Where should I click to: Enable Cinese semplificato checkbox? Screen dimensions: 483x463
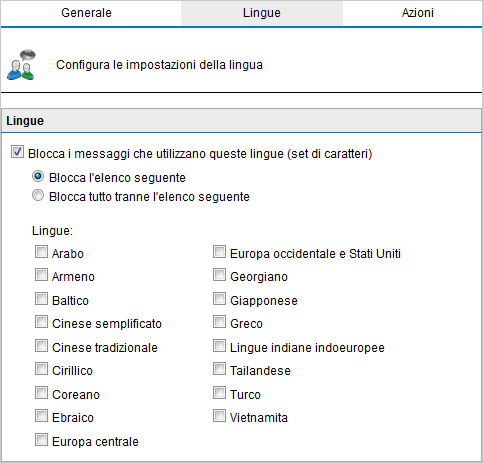(41, 322)
